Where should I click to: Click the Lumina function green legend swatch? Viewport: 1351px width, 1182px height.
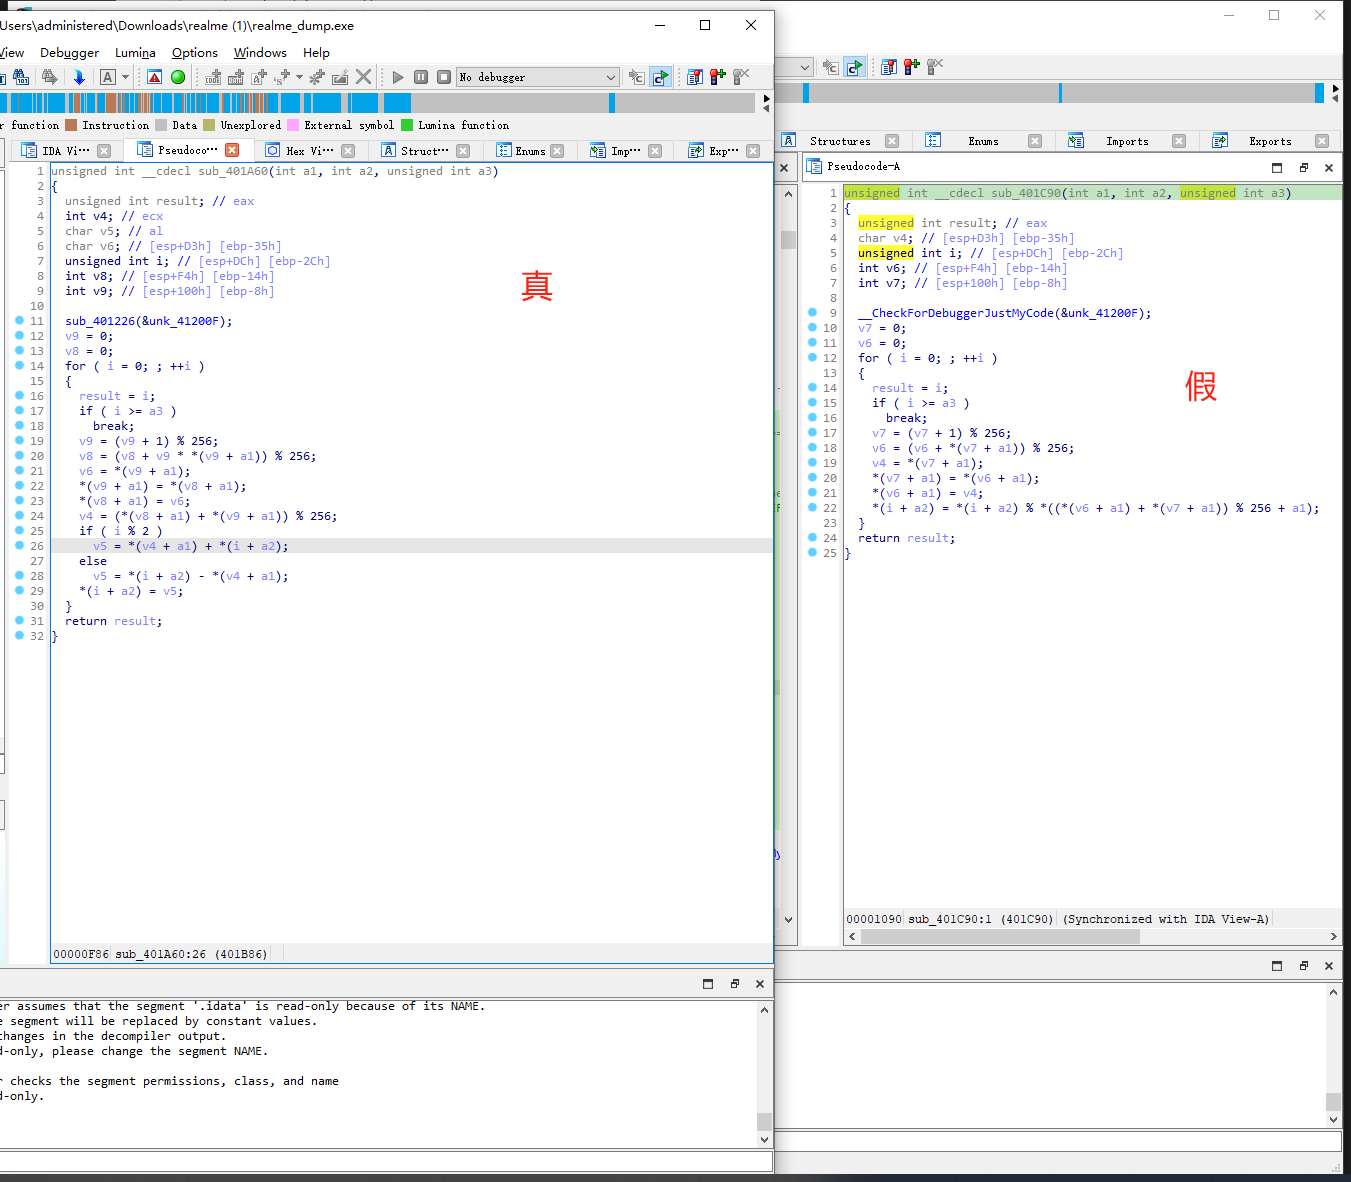tap(407, 125)
